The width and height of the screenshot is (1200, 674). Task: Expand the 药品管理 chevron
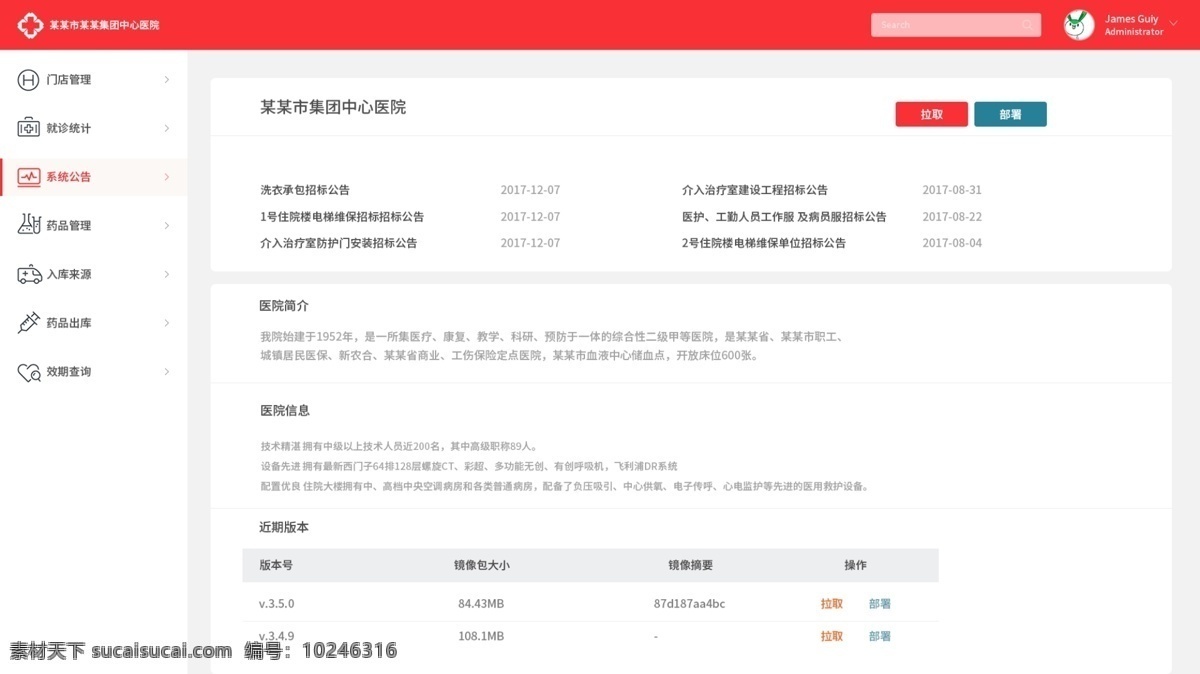point(167,225)
